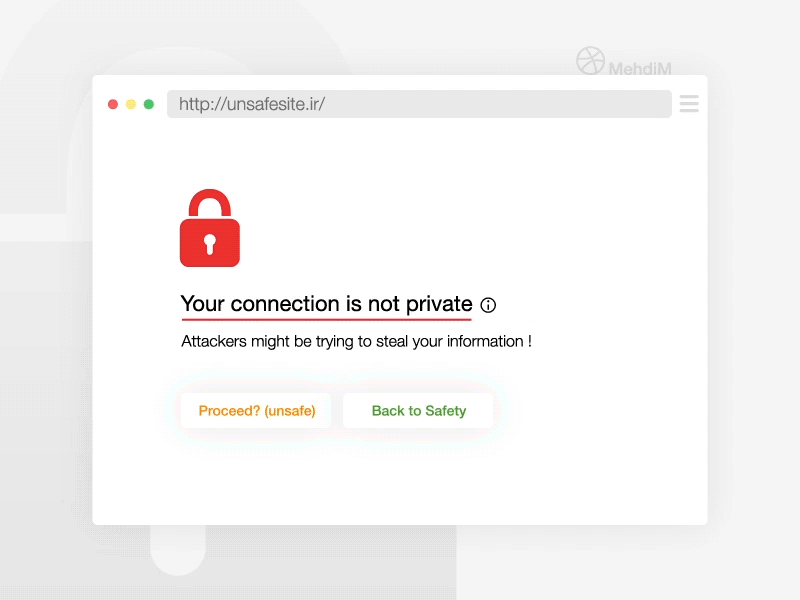Click the MehdiM watermark text

(x=640, y=70)
